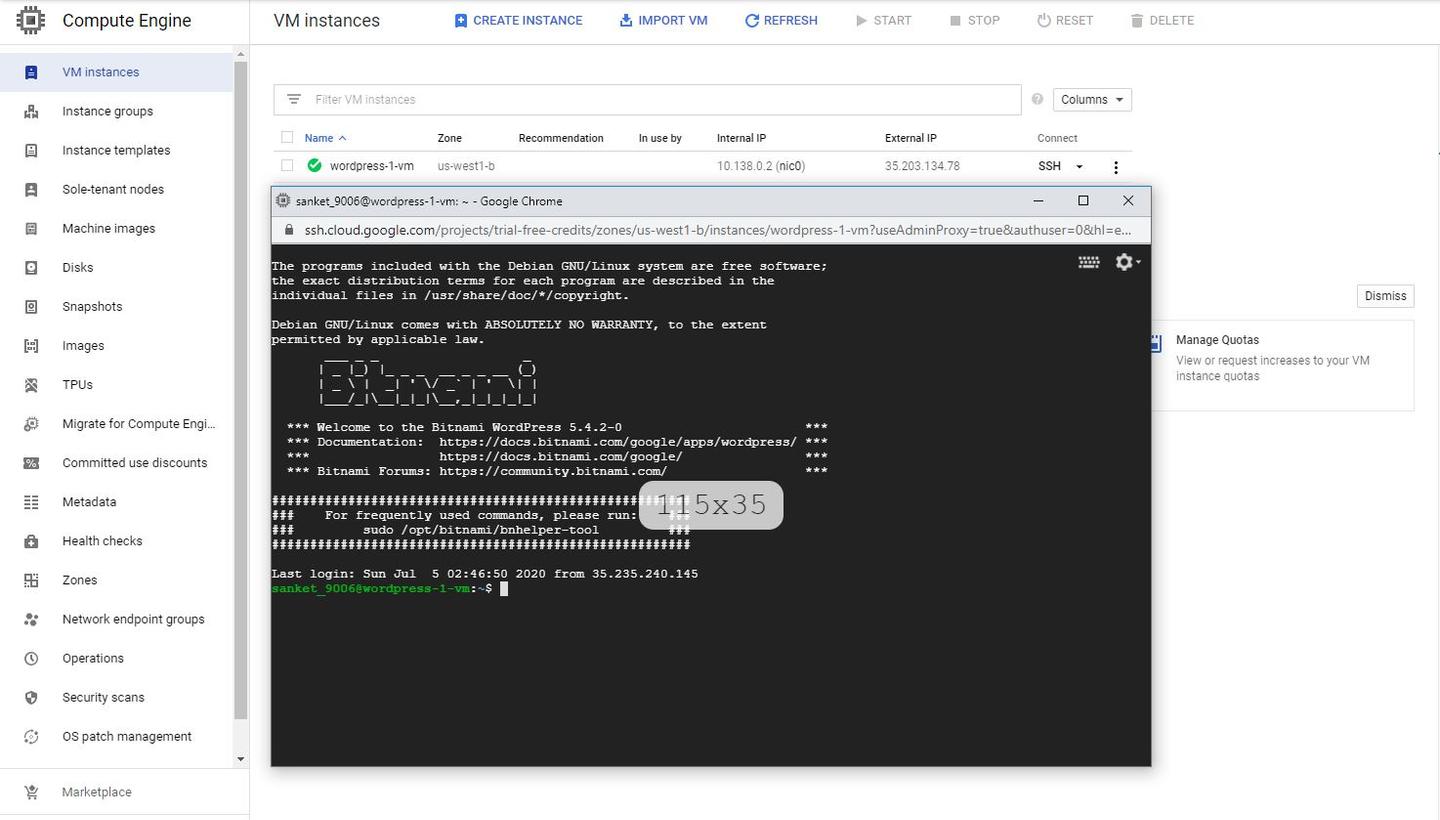This screenshot has width=1440, height=820.
Task: Click the TPUs sidebar icon
Action: pos(31,384)
